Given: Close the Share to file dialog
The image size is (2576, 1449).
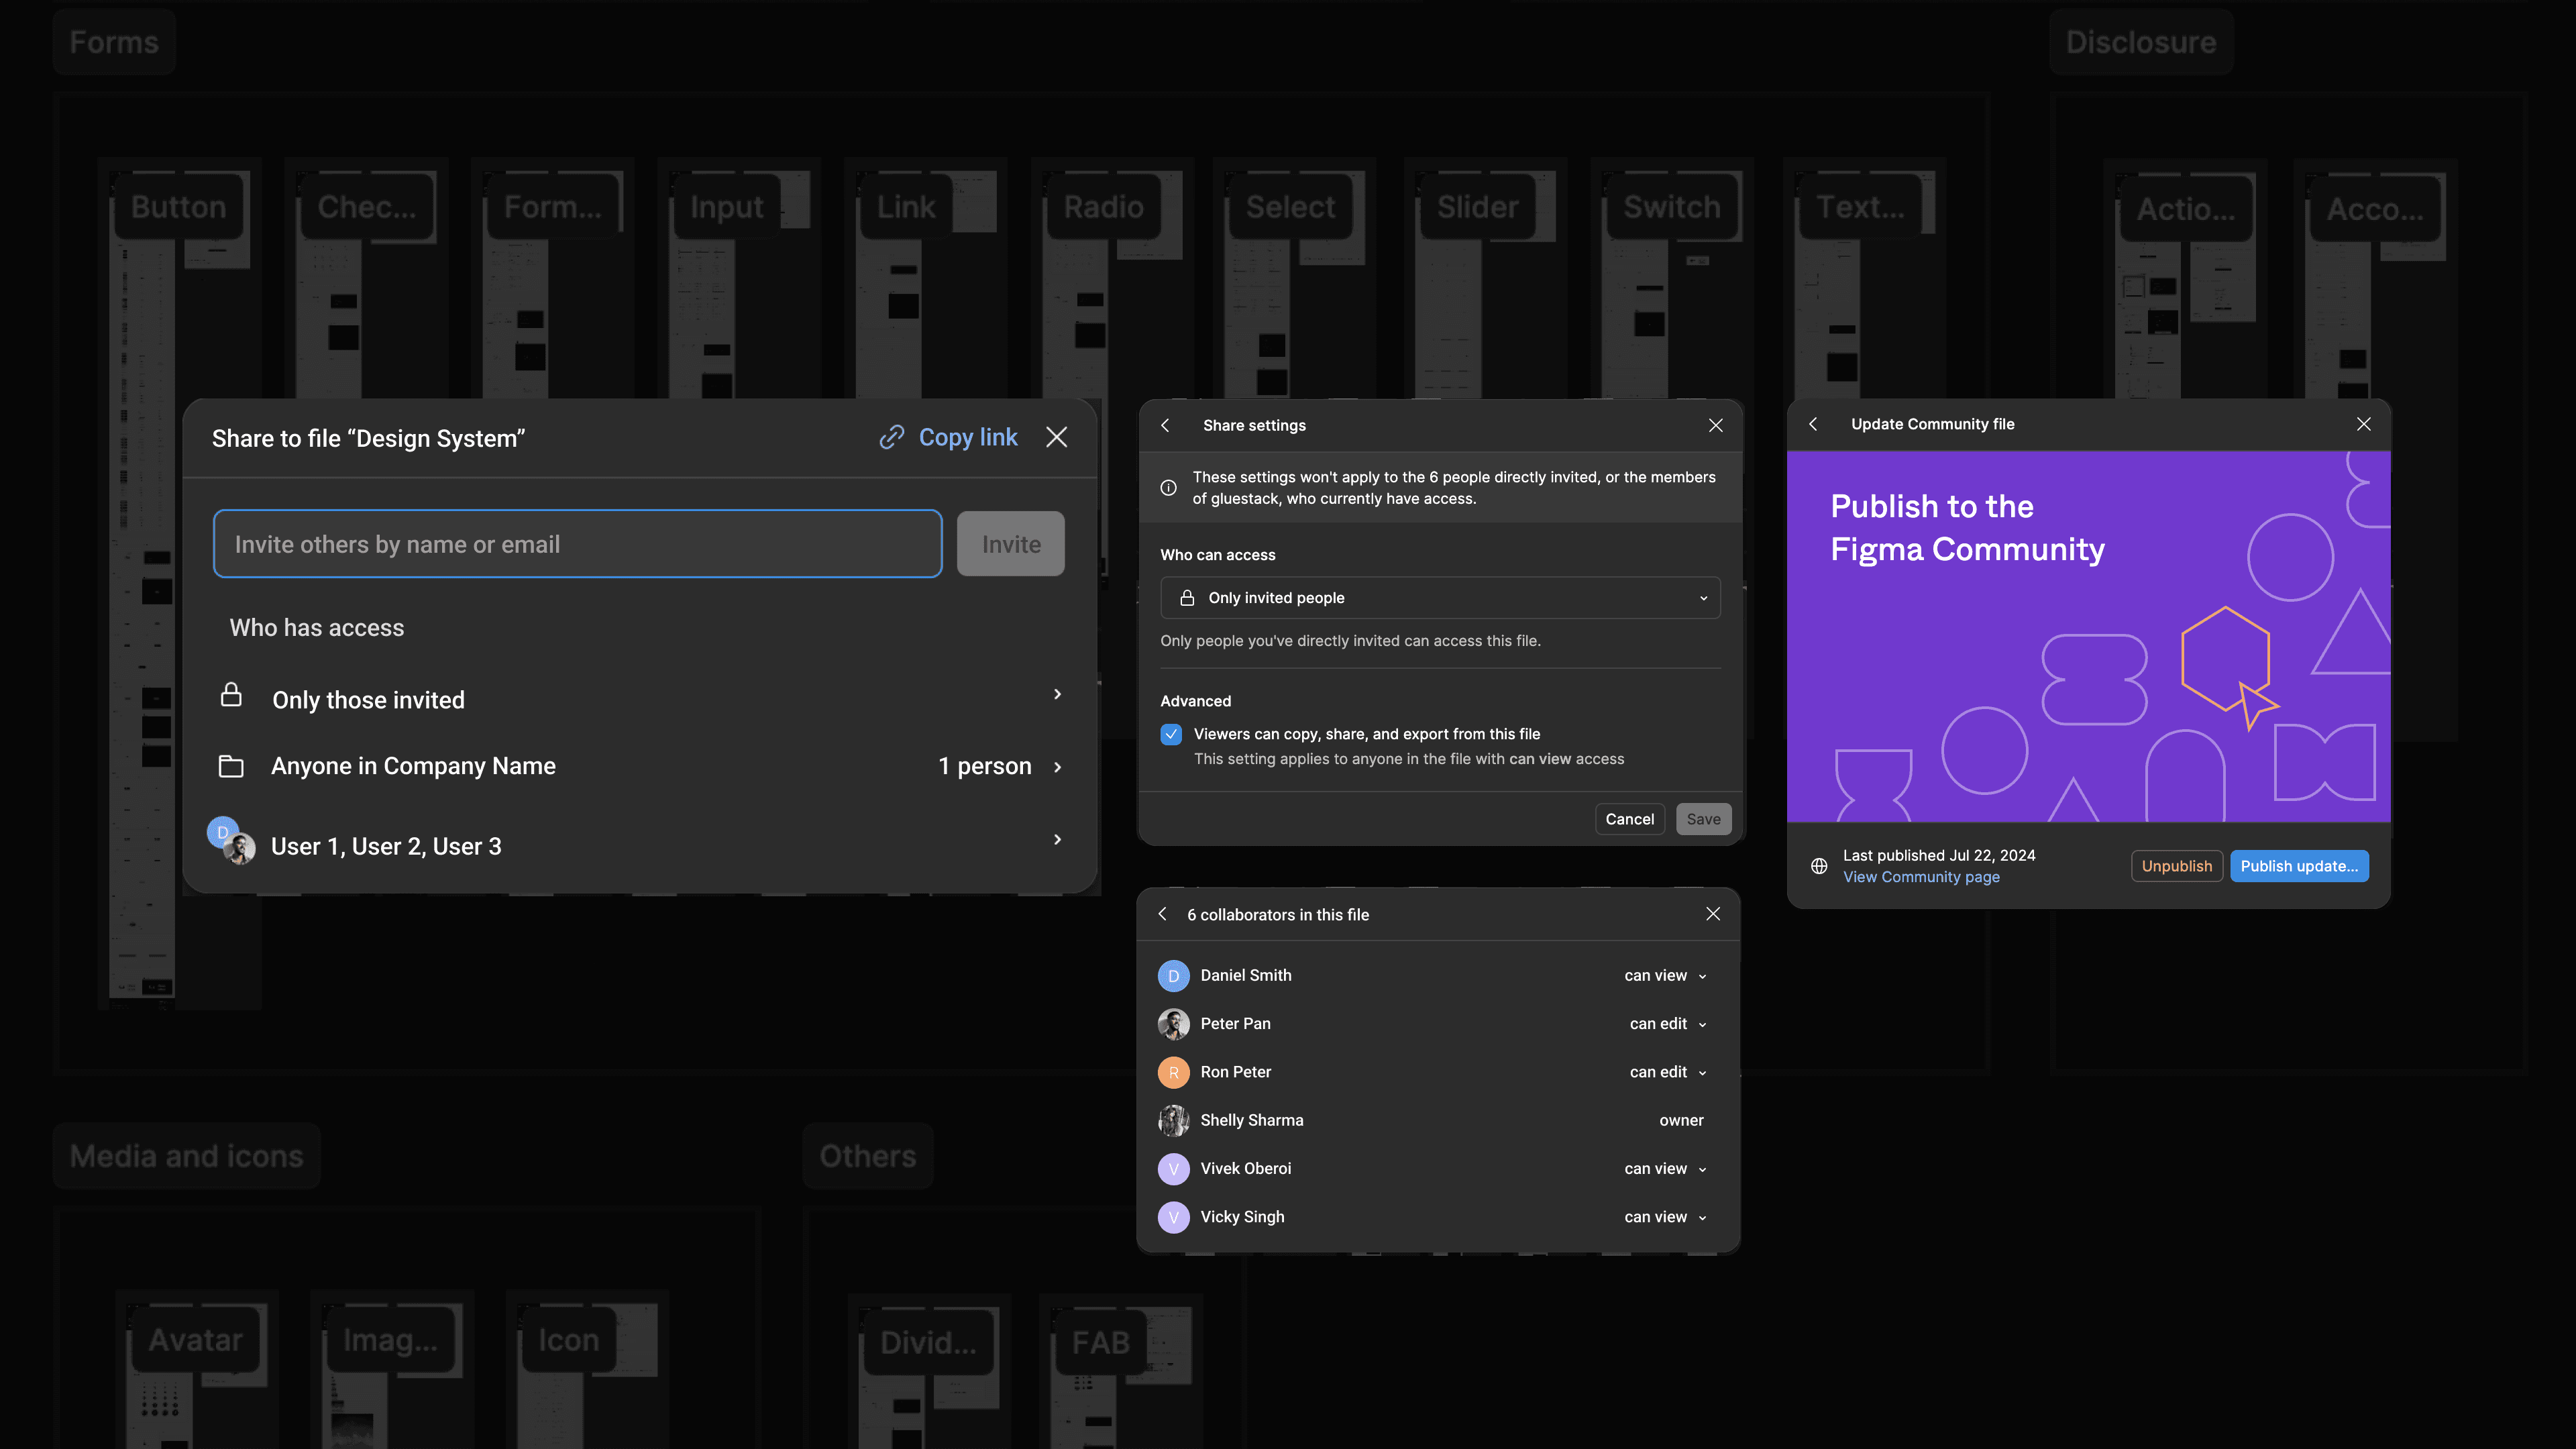Looking at the screenshot, I should click(x=1056, y=438).
